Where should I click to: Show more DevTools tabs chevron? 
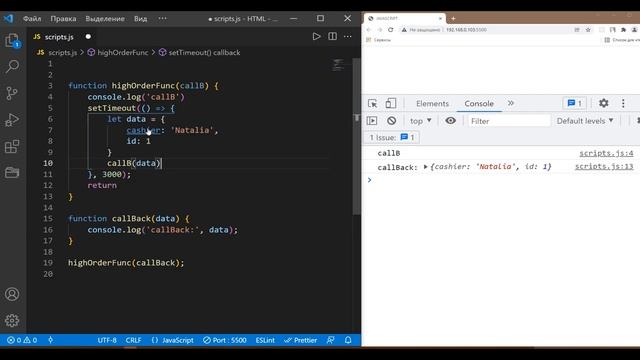pyautogui.click(x=511, y=103)
